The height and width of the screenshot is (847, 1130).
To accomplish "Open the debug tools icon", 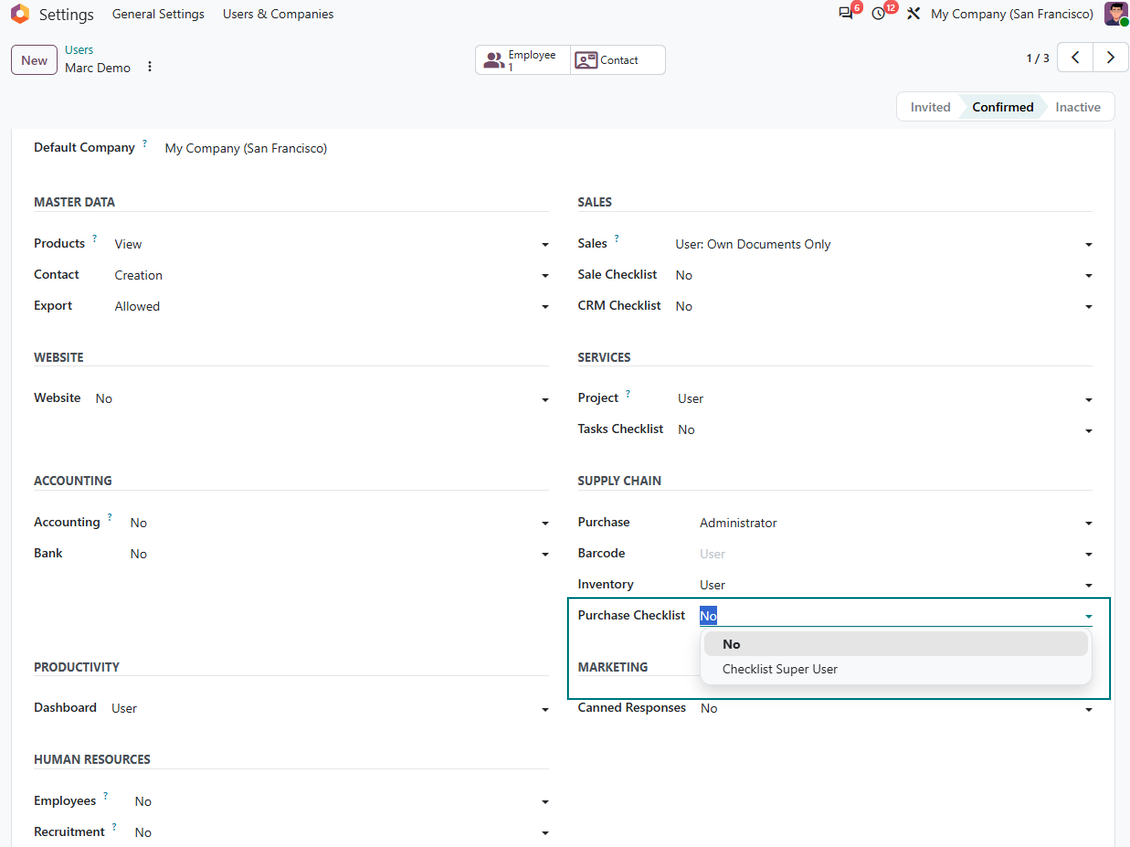I will [x=913, y=14].
